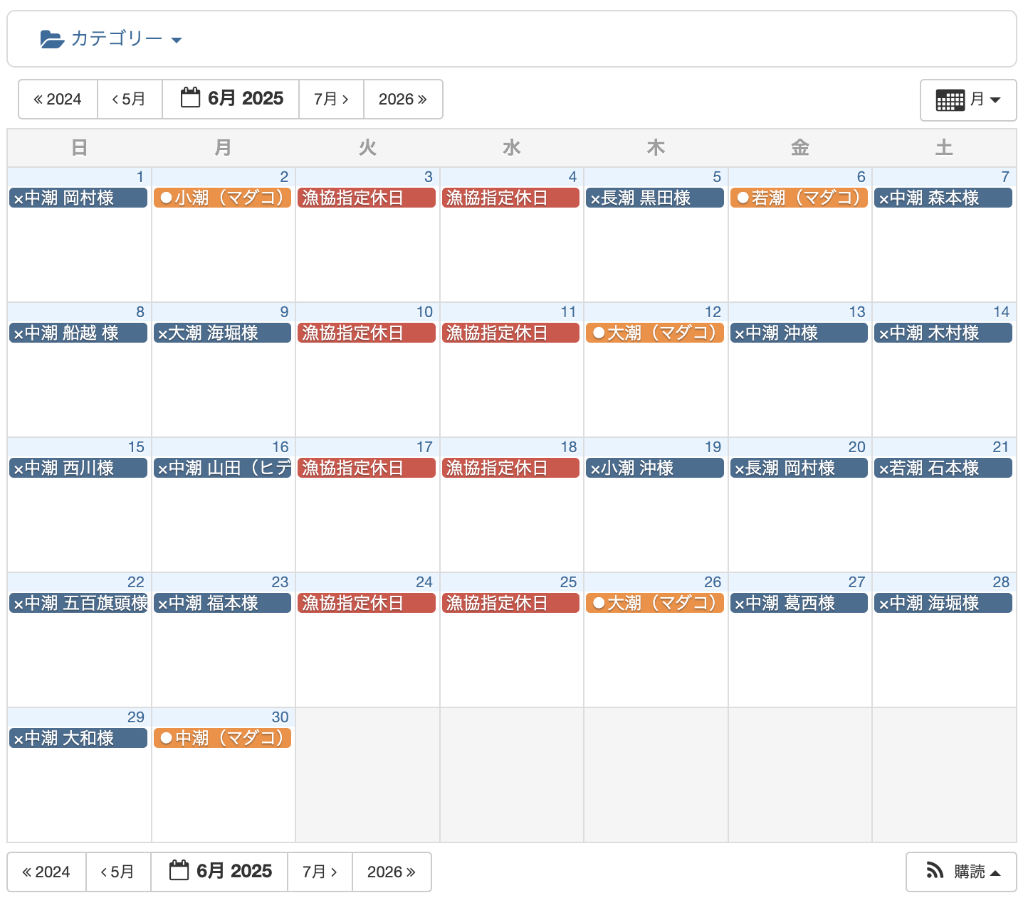The image size is (1024, 898).
Task: Jump to next year 2026 in top navigation
Action: [402, 99]
